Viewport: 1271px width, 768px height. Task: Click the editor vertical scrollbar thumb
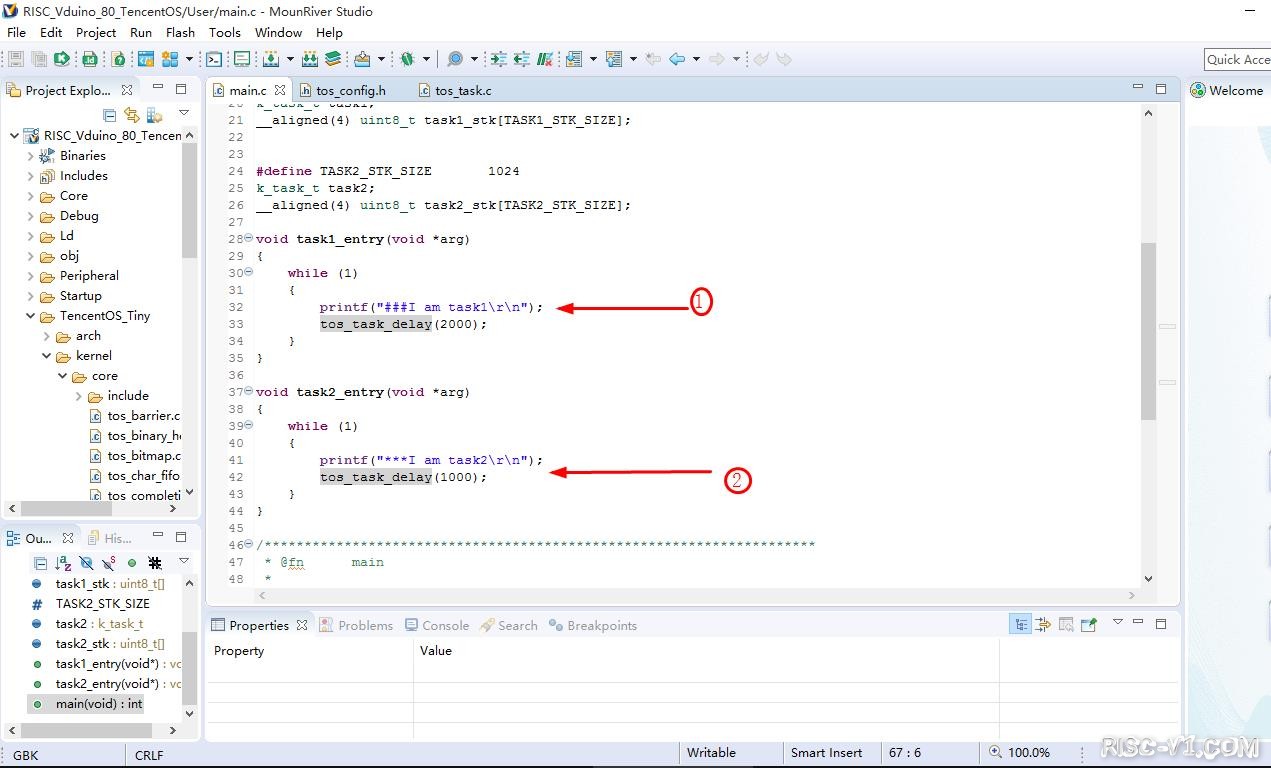coord(1147,330)
